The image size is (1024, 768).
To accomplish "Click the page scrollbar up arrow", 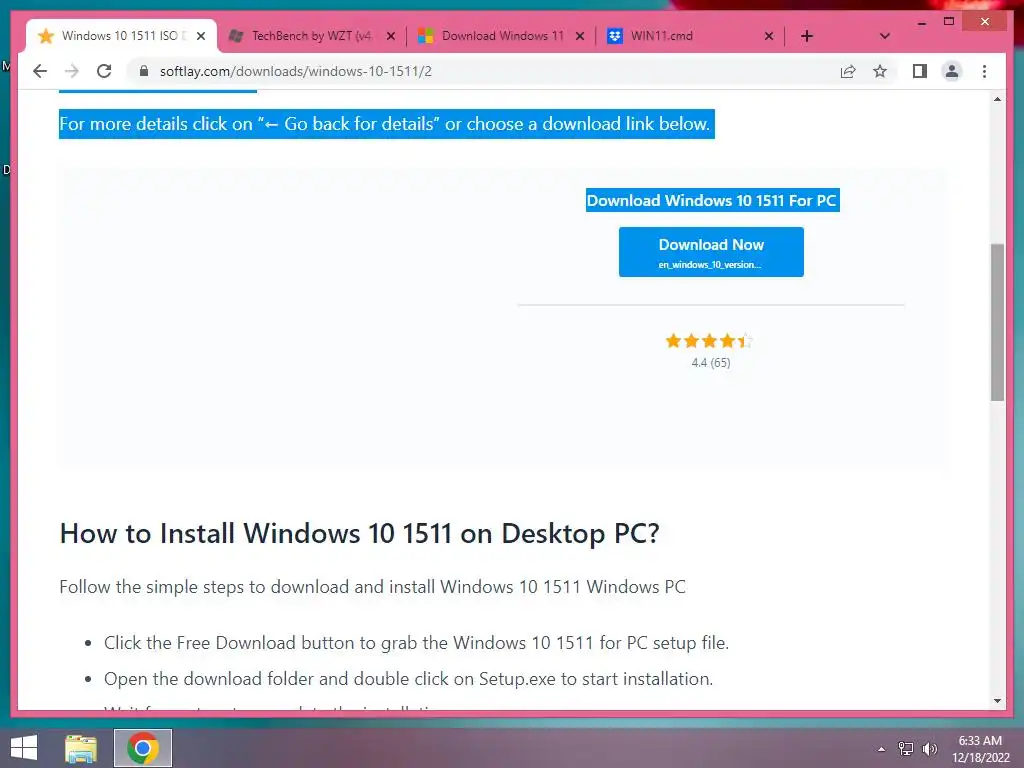I will tap(997, 99).
